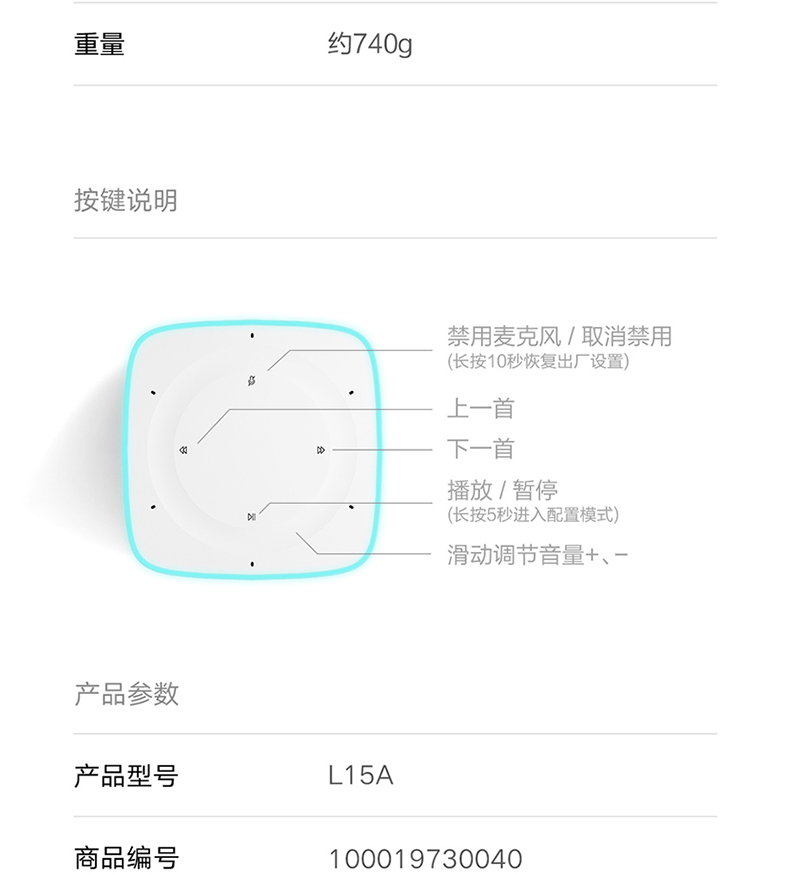Click the previous track icon on speaker
Screen dimensions: 792x875
click(183, 450)
